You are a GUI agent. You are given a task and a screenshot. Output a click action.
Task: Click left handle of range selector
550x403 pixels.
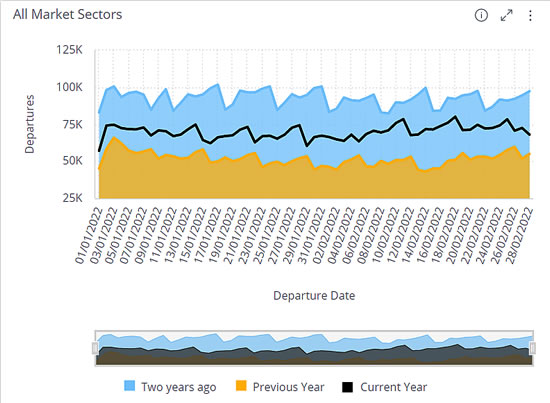click(95, 348)
